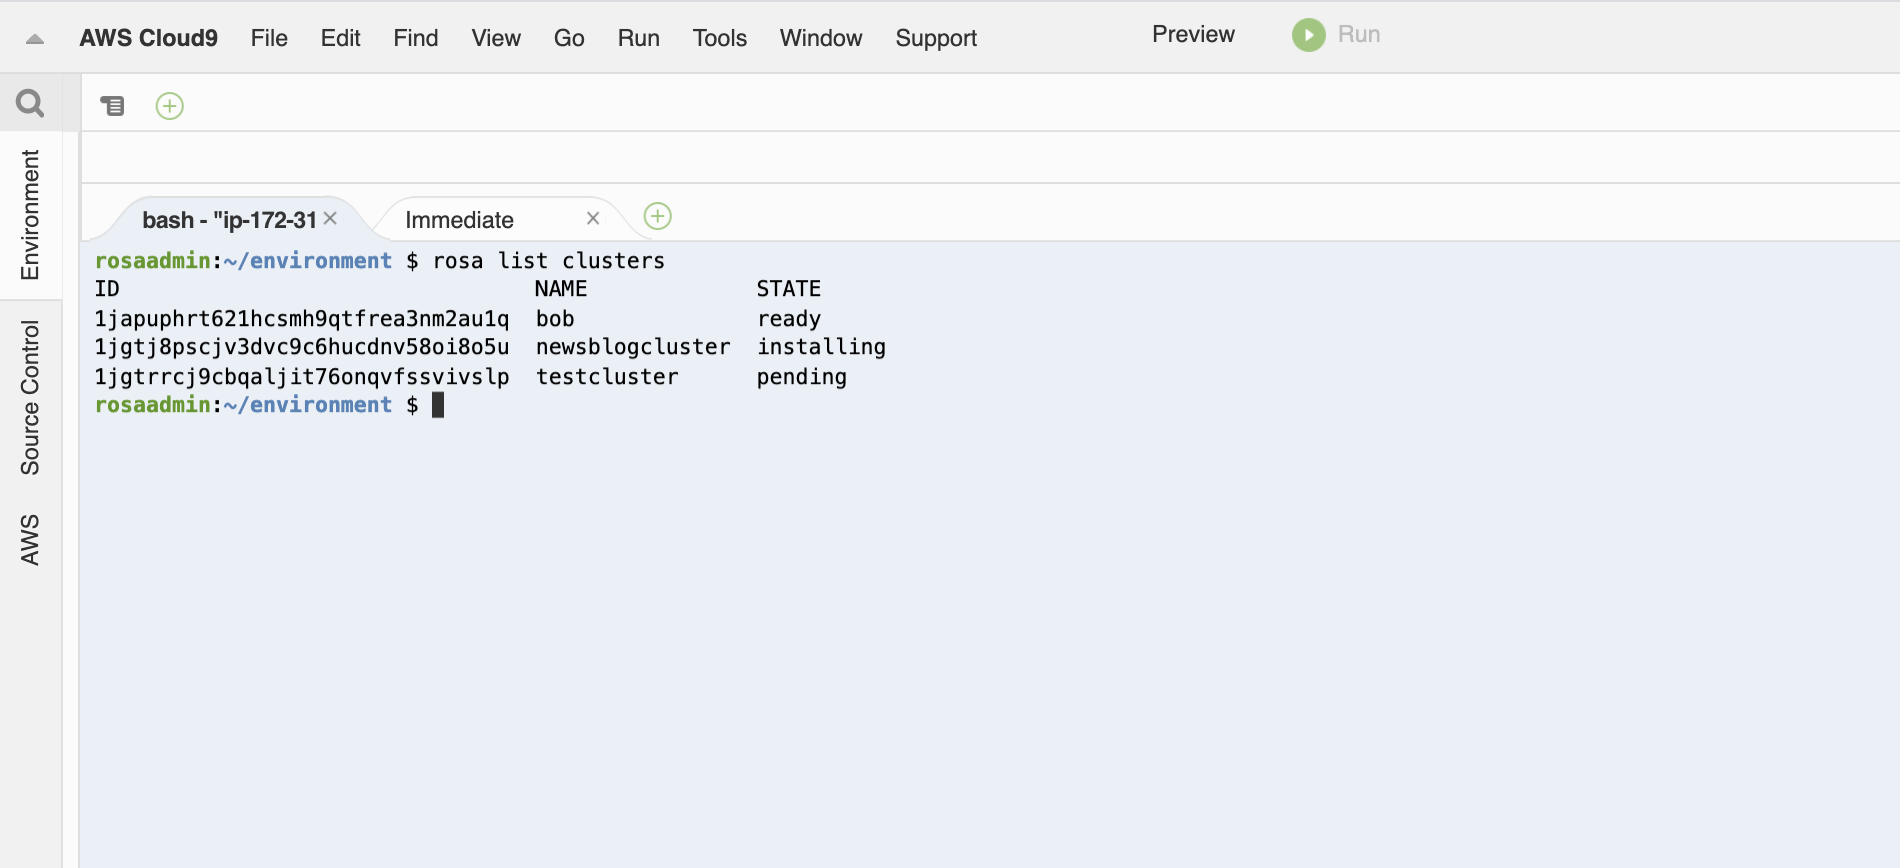The height and width of the screenshot is (868, 1900).
Task: Click the green Run play icon
Action: (1308, 35)
